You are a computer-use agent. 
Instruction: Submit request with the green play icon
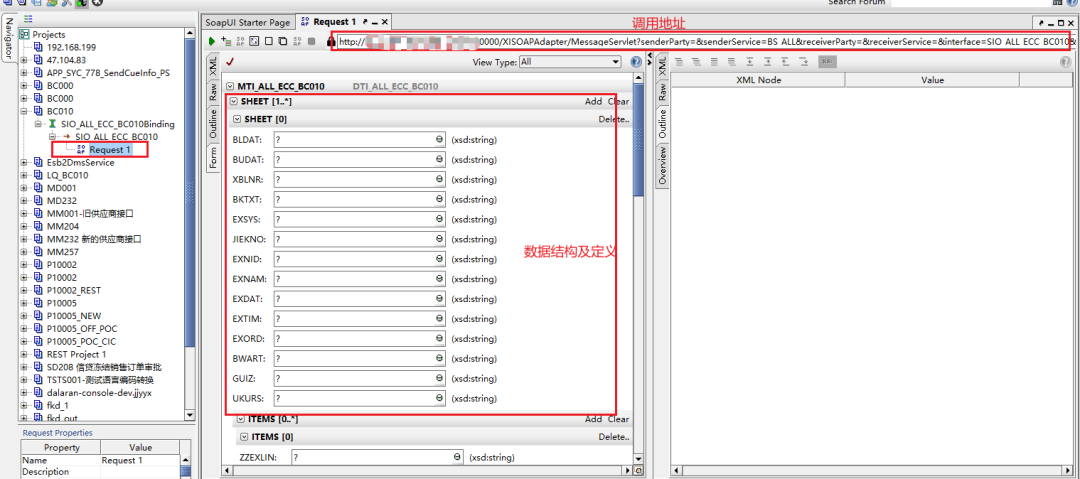(212, 41)
